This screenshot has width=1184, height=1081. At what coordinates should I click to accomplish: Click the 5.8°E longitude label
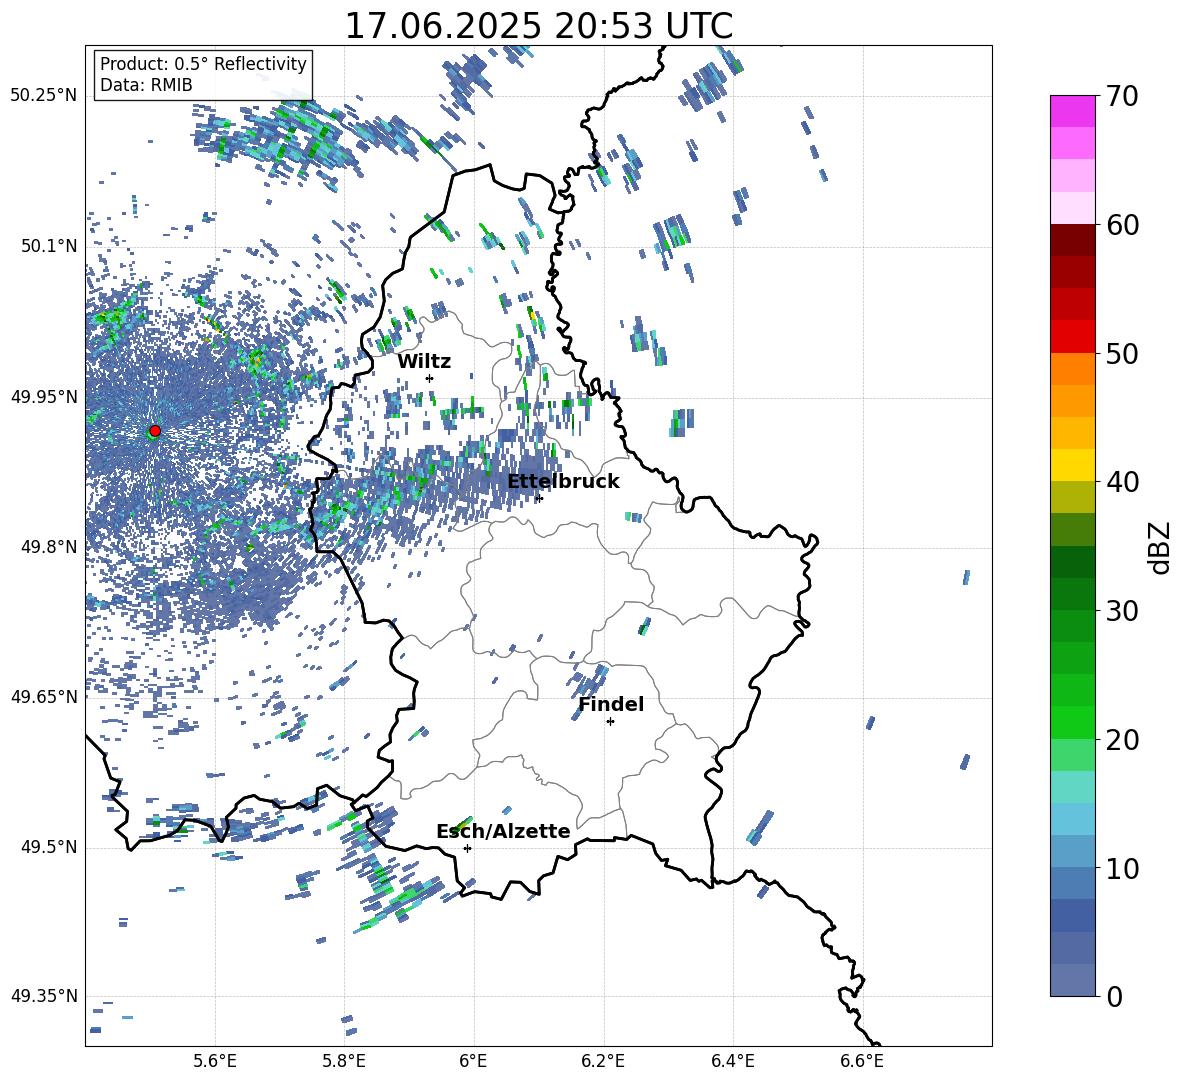tap(344, 1061)
